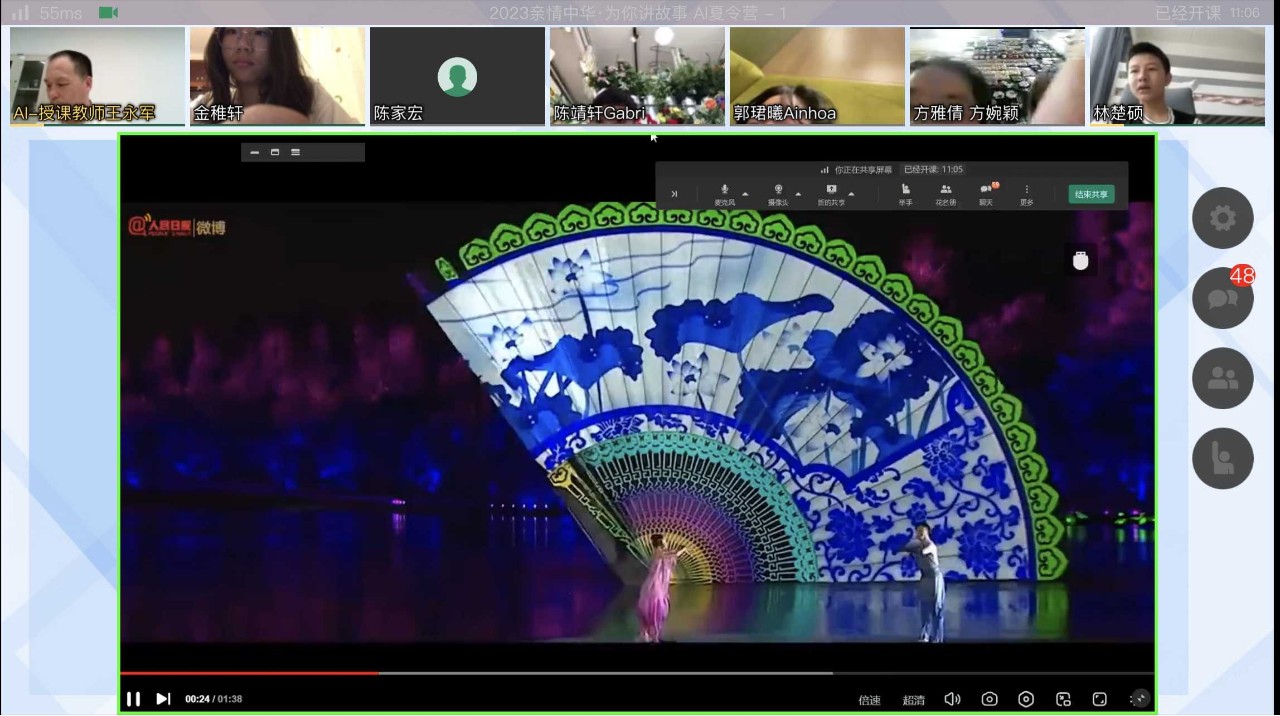Click restore button on small control bar
This screenshot has height=716, width=1280.
(x=275, y=152)
